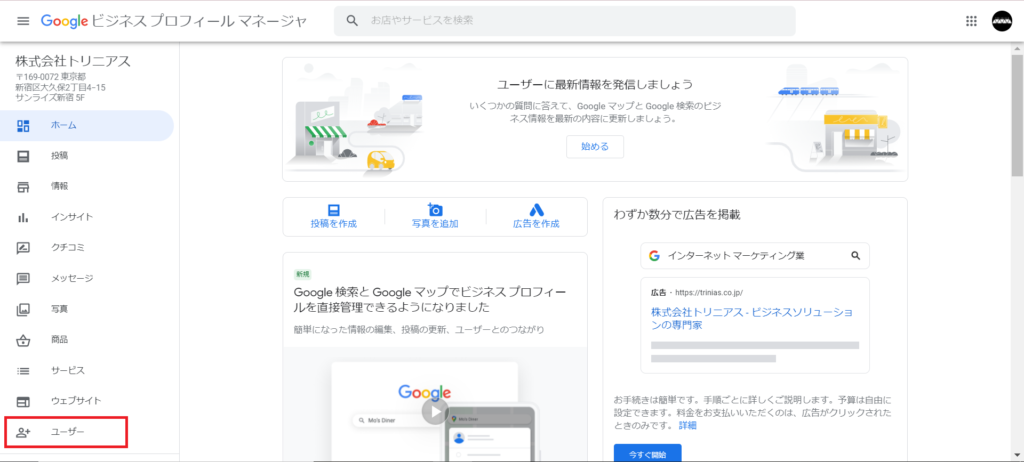Click the 写真 photo icon

click(23, 309)
